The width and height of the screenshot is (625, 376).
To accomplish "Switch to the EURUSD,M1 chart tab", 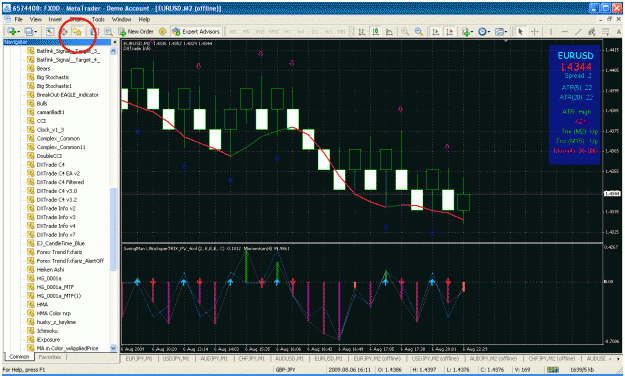I will point(328,358).
